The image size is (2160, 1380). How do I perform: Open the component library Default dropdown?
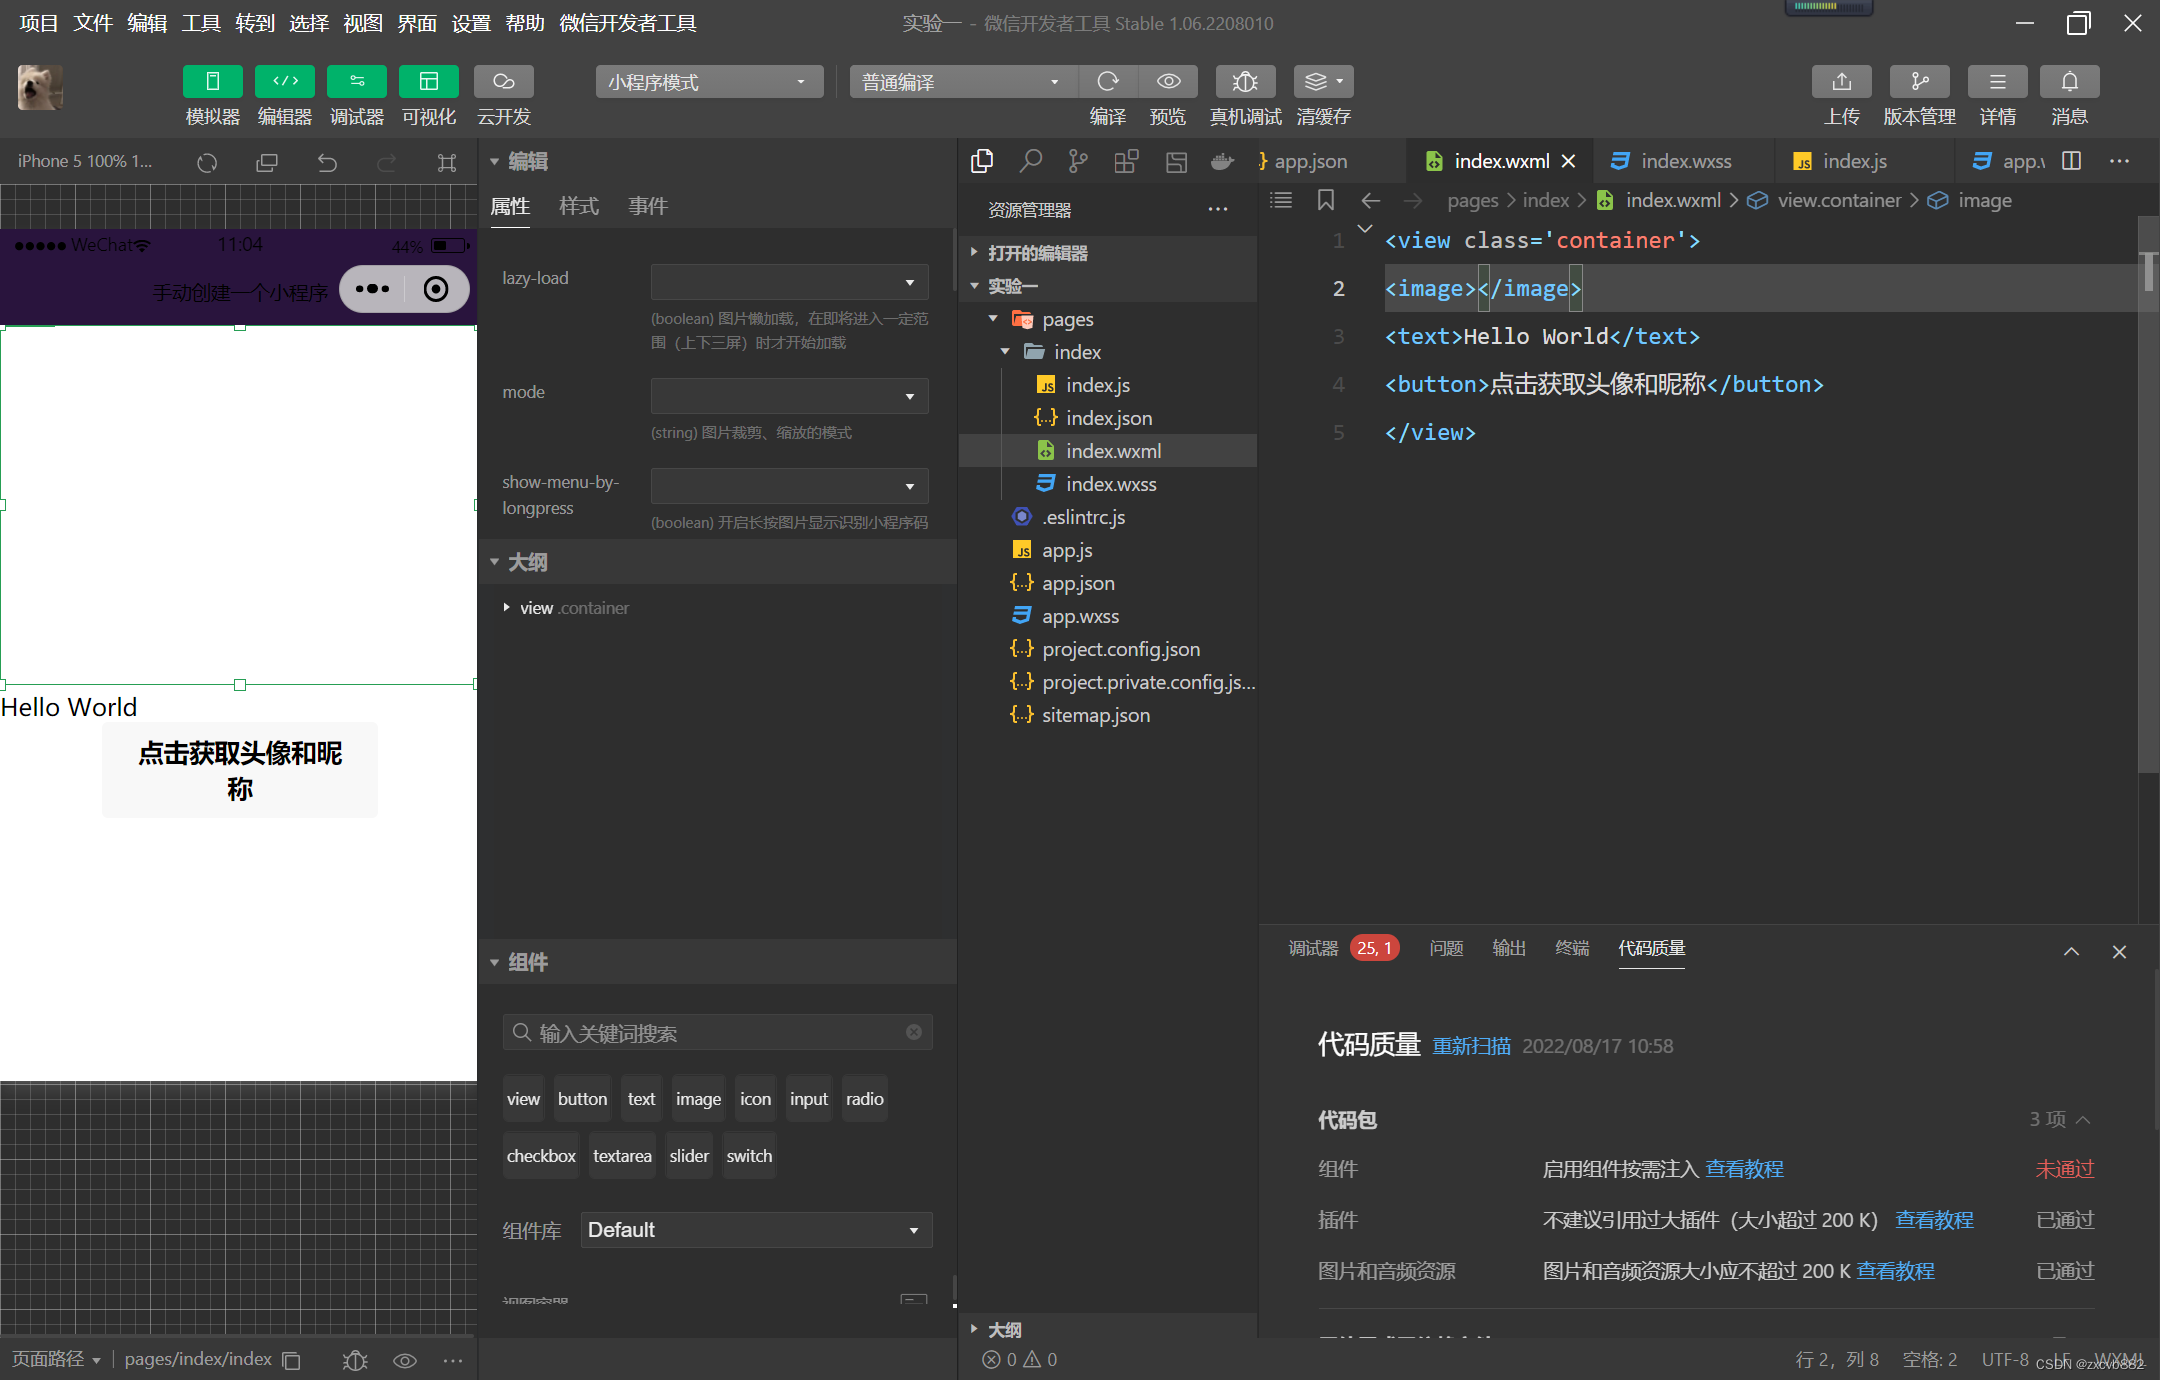coord(756,1230)
